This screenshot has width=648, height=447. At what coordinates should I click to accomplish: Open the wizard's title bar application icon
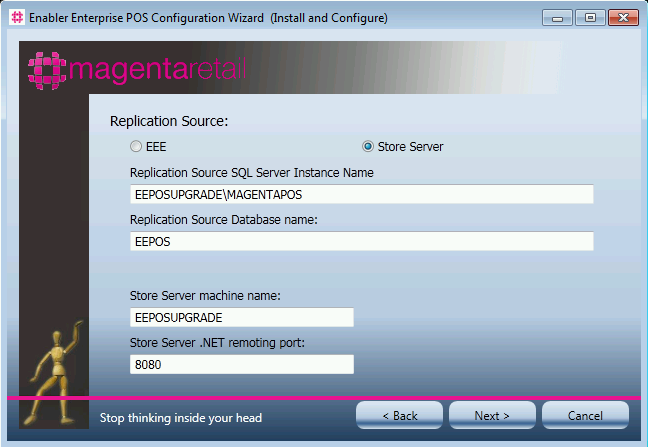tap(17, 17)
